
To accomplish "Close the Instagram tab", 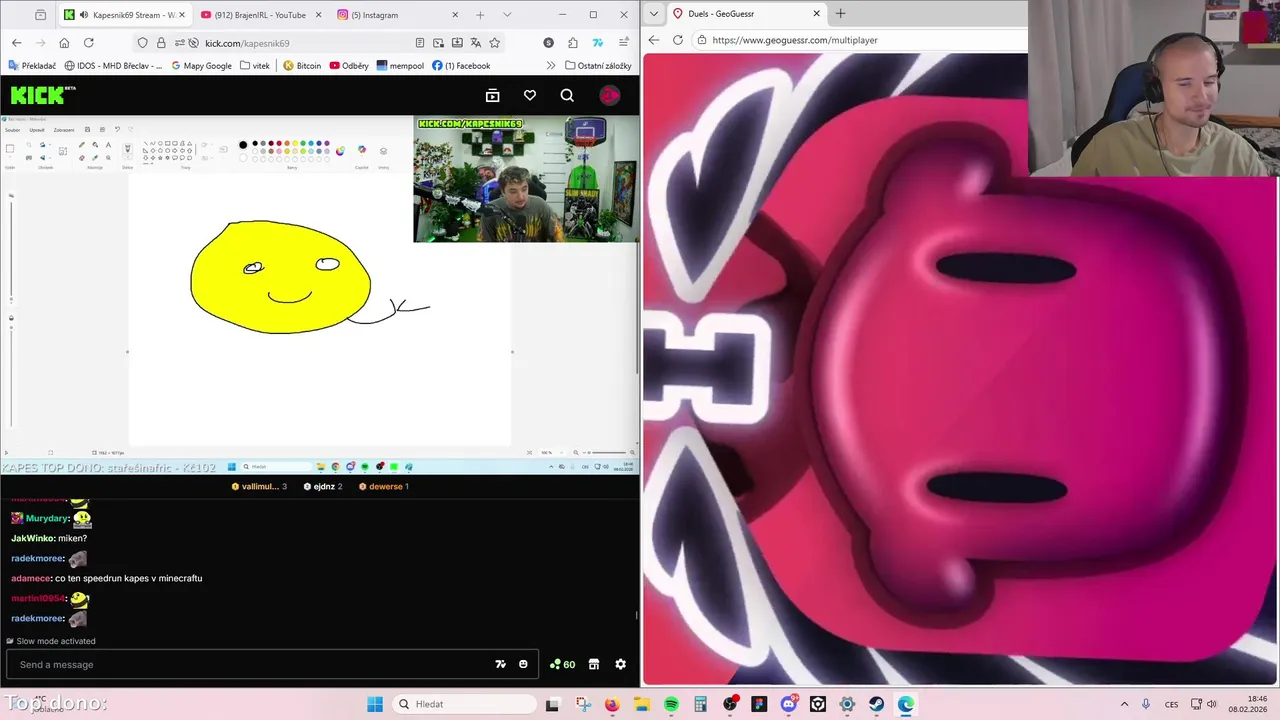I will coord(455,15).
